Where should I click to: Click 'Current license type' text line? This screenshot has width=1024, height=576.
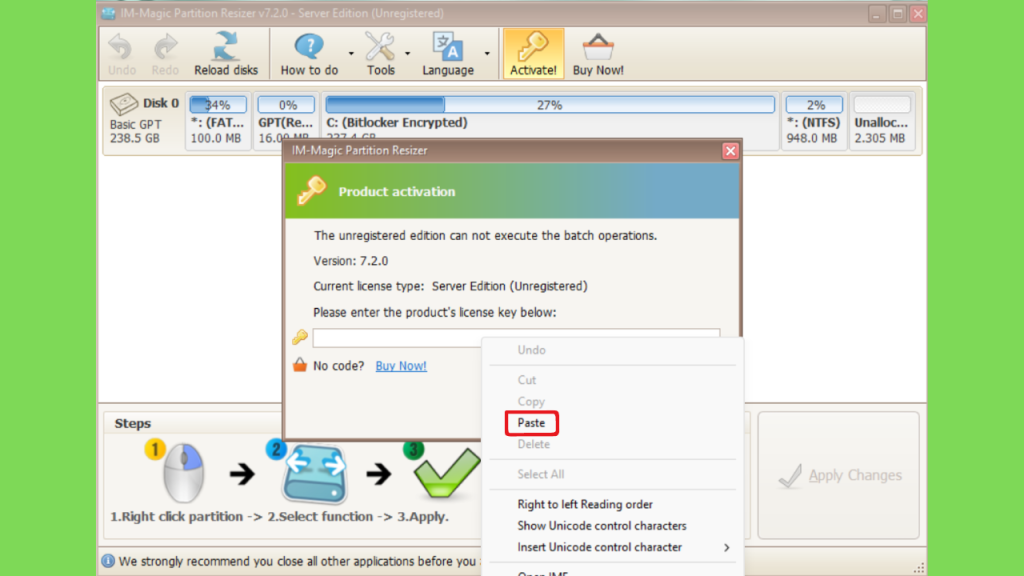450,286
